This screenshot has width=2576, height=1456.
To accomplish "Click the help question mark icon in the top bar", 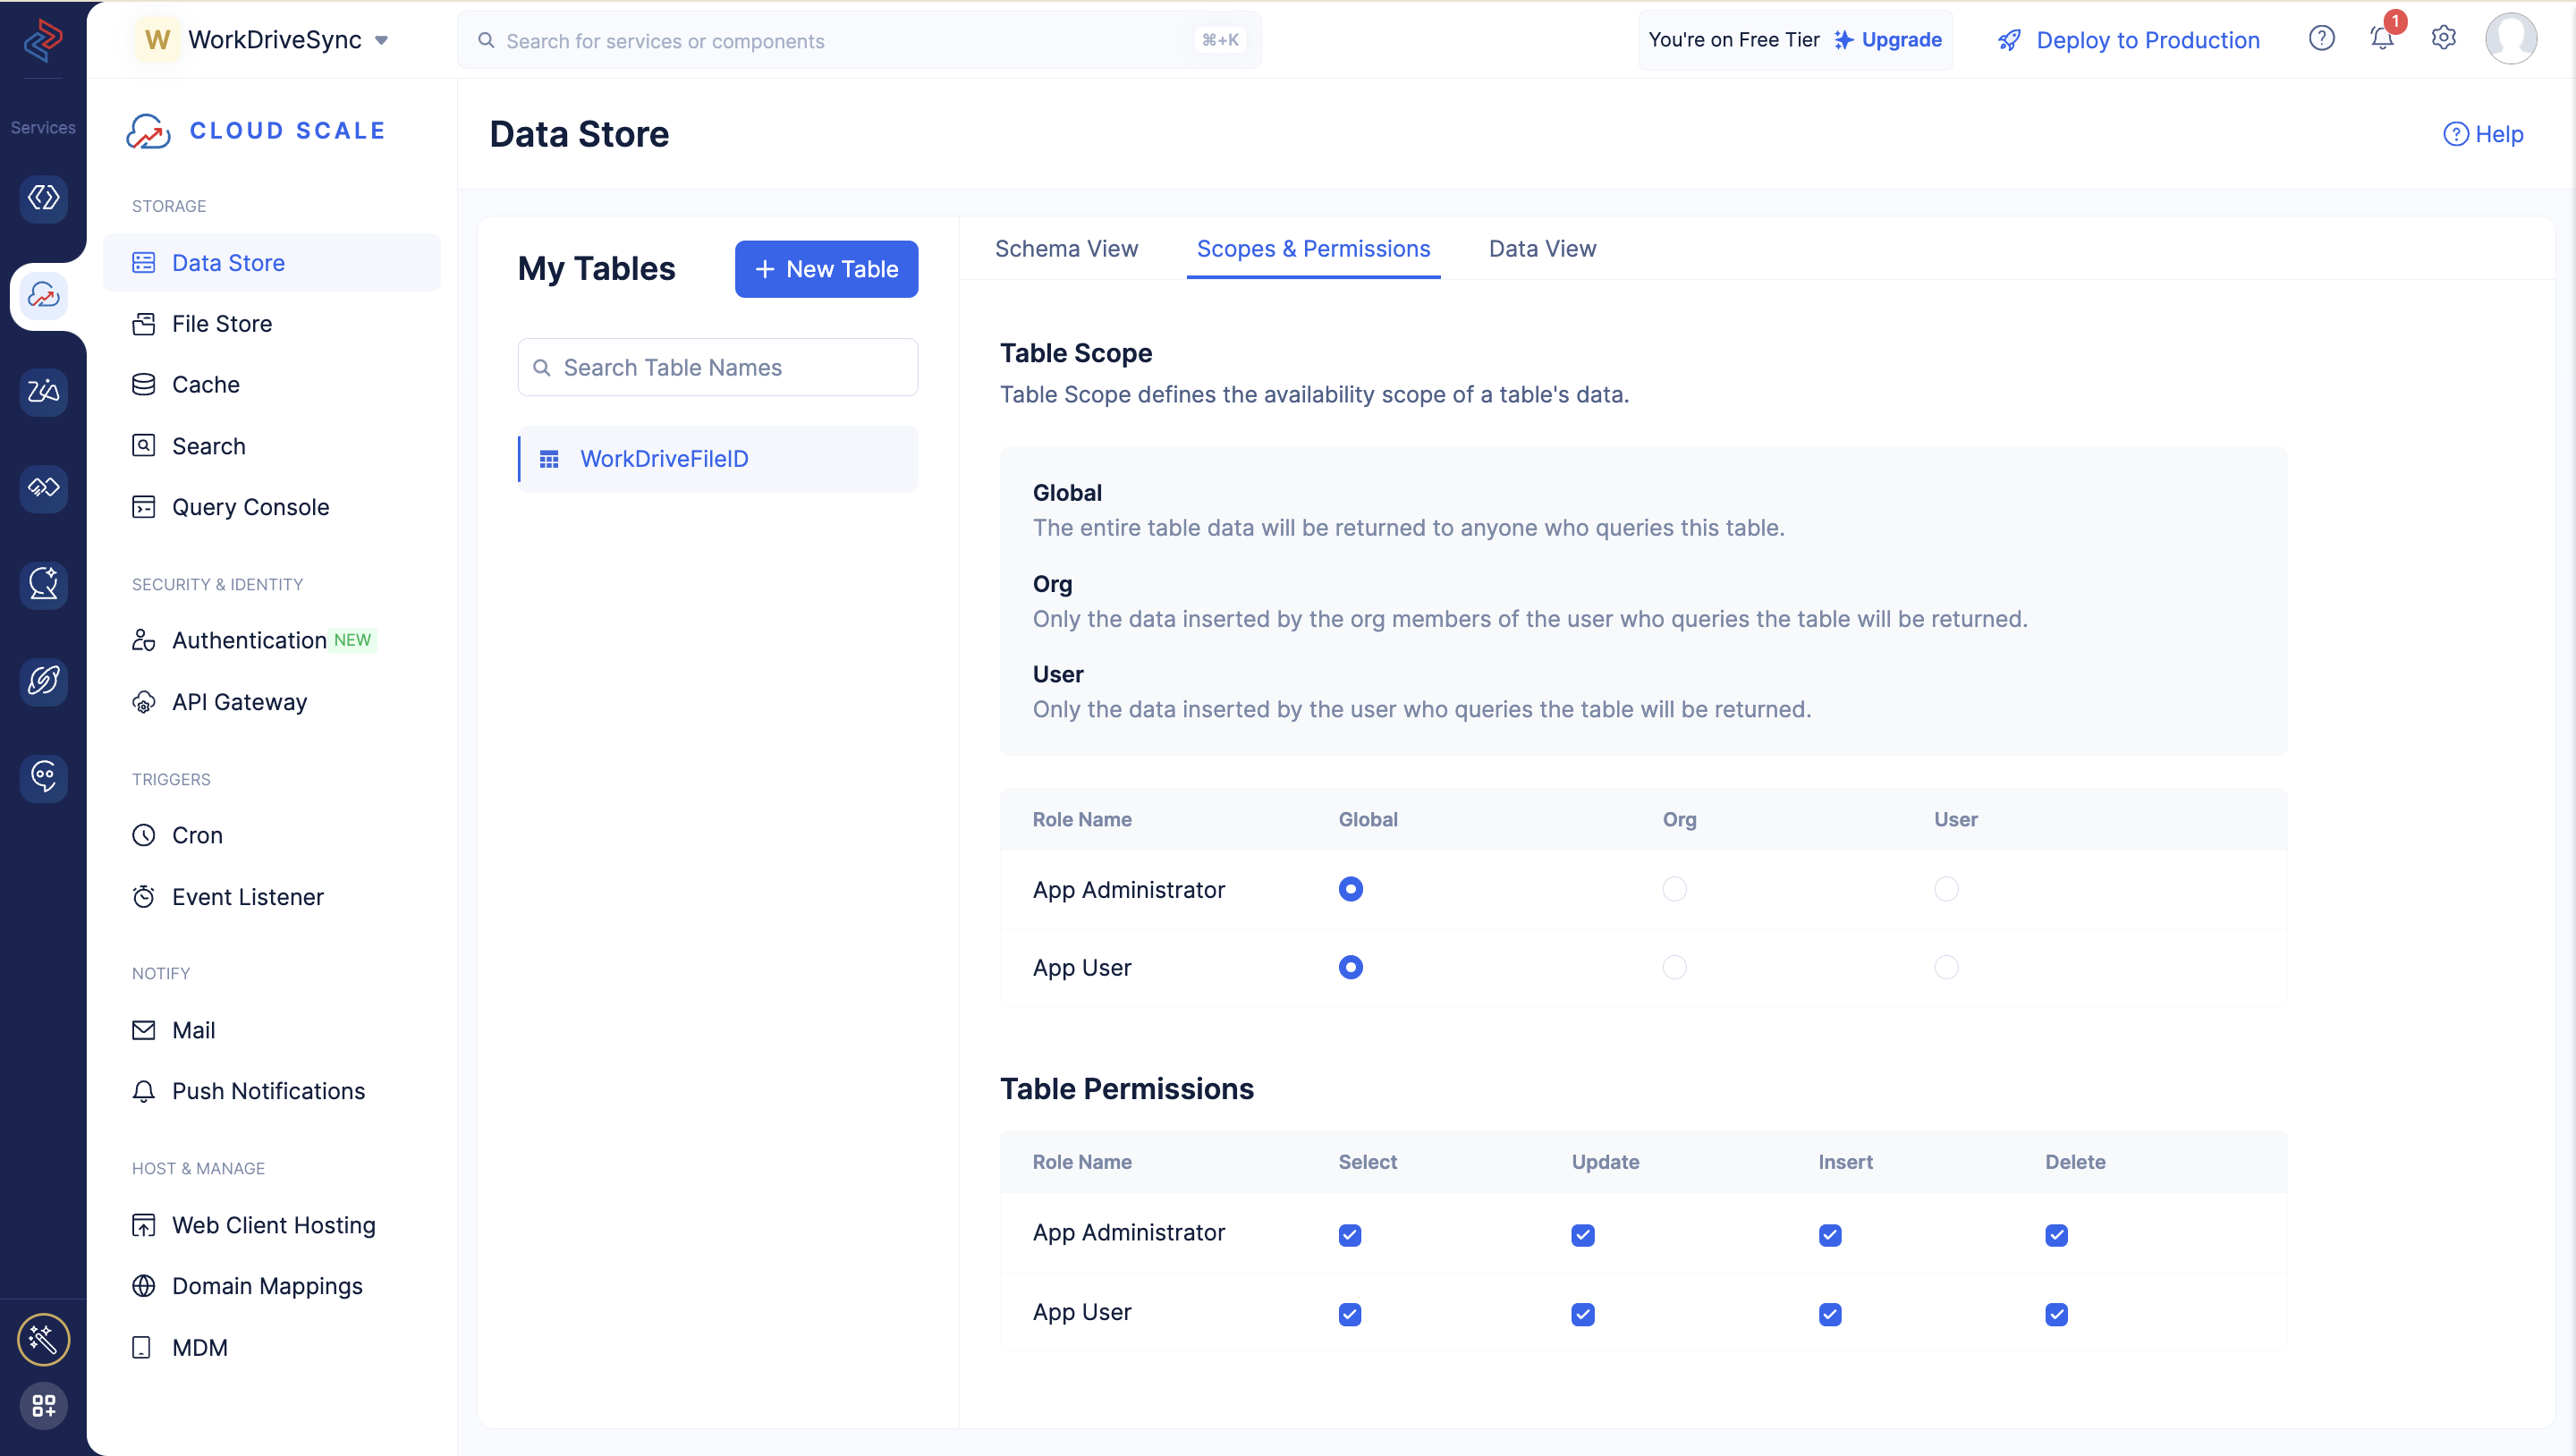I will (2321, 39).
